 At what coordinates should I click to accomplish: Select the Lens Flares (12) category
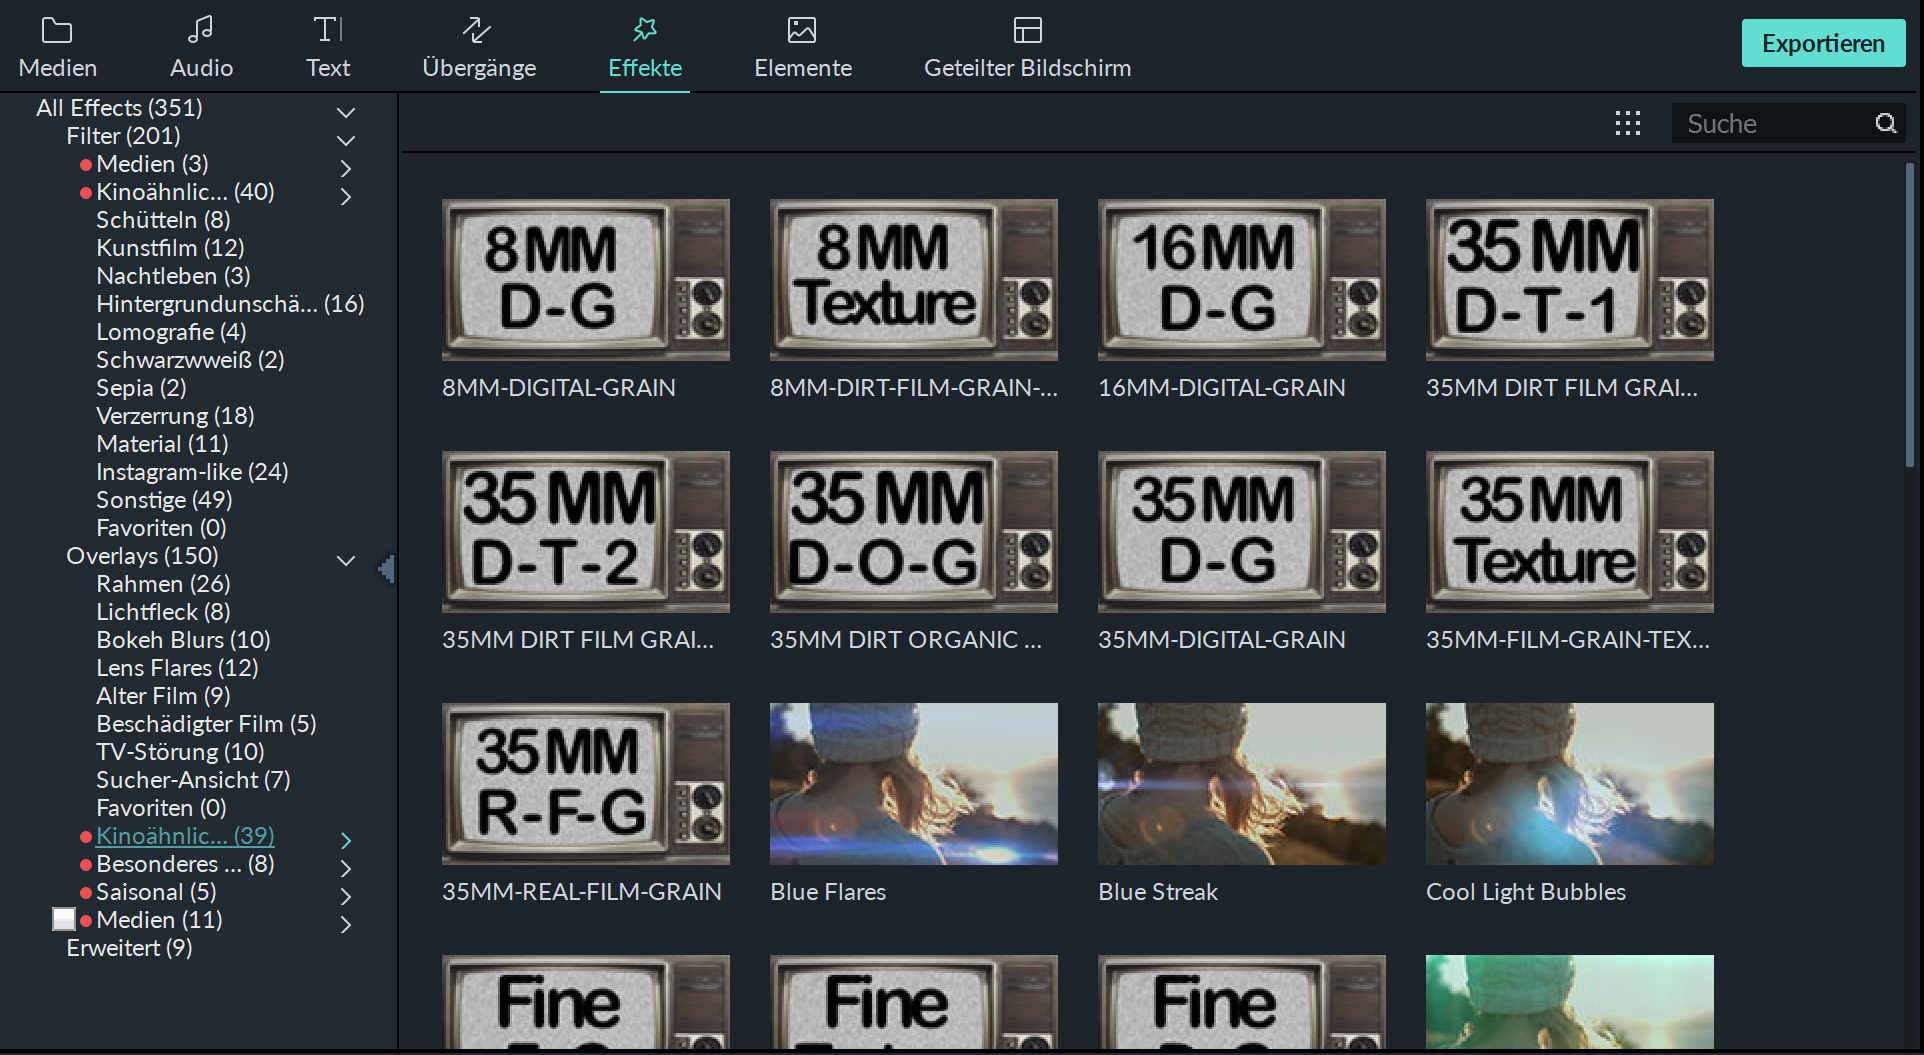pos(177,667)
